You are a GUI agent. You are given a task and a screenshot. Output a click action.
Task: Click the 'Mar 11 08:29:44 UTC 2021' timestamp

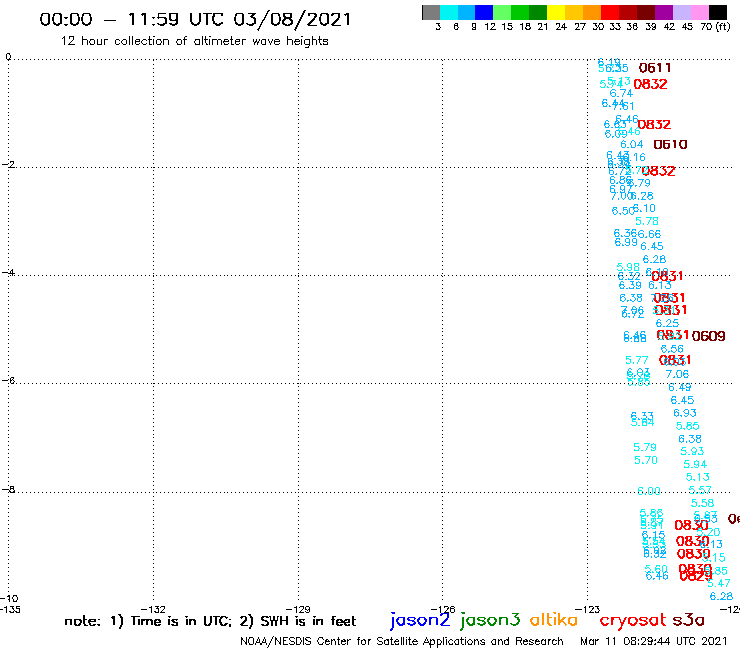coord(654,641)
